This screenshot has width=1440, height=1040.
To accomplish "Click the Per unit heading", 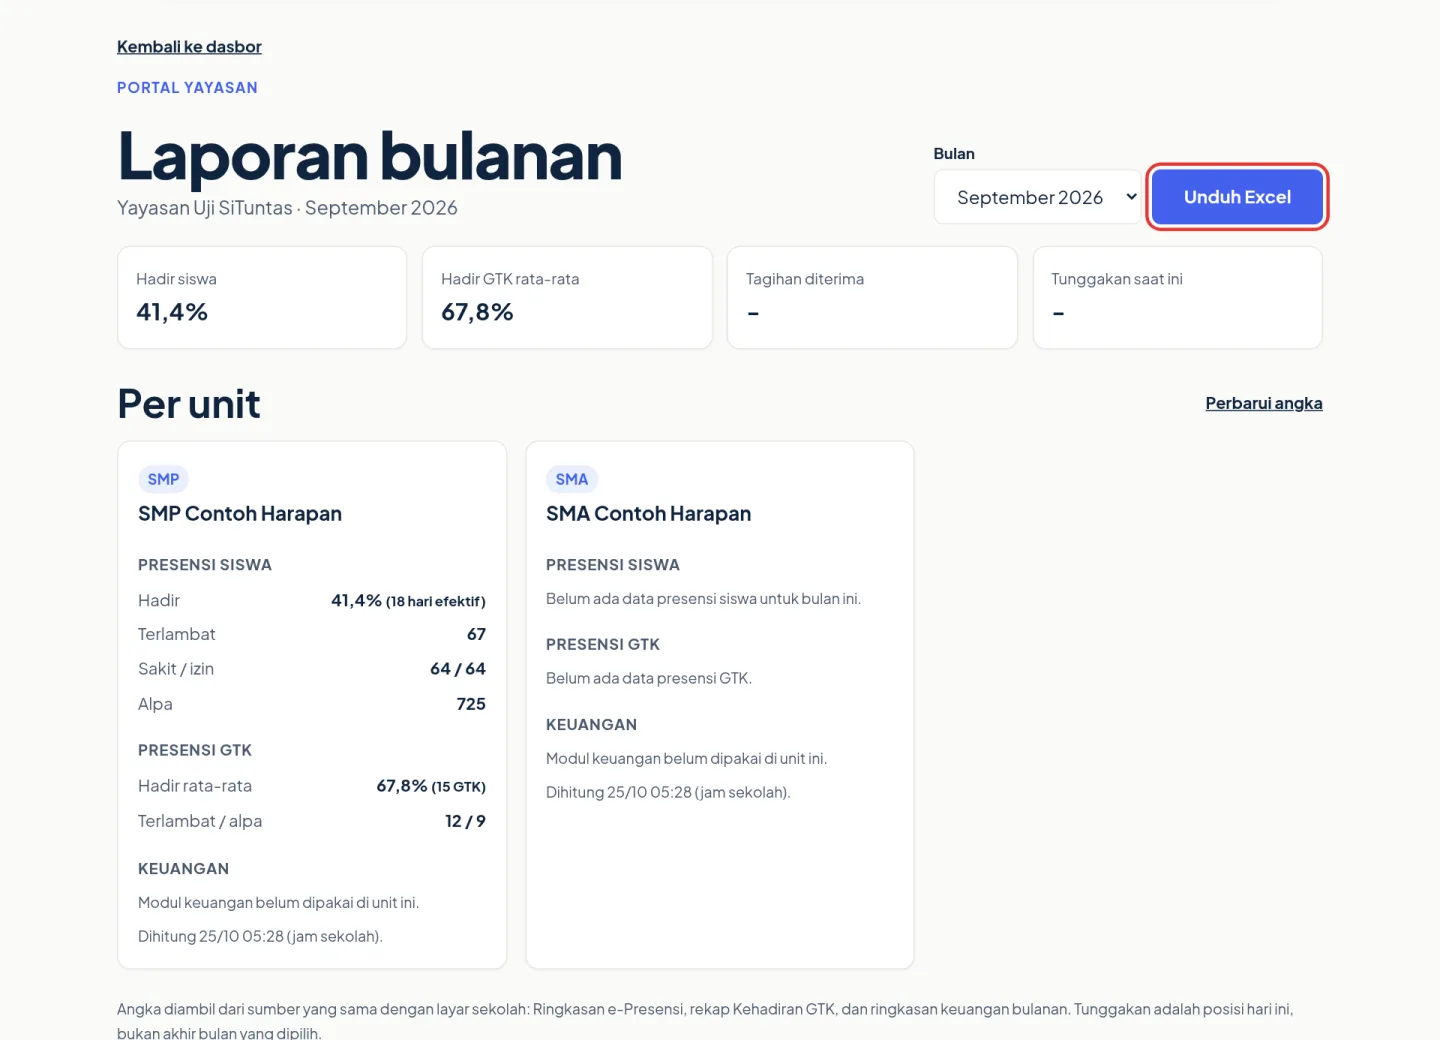I will pos(189,404).
